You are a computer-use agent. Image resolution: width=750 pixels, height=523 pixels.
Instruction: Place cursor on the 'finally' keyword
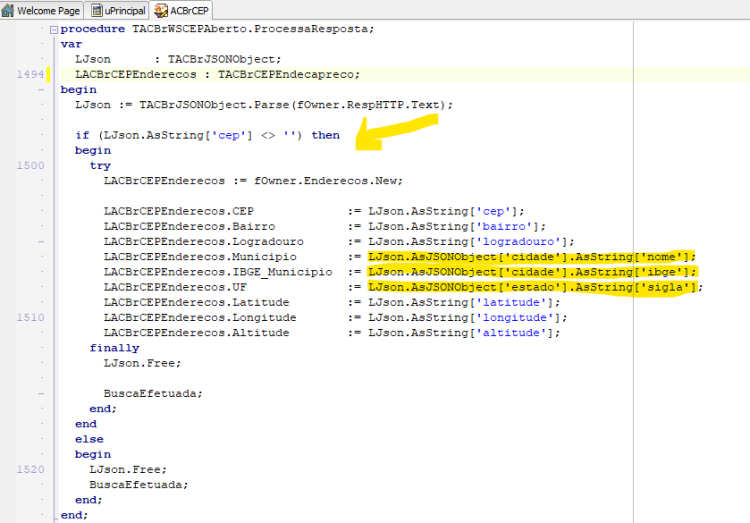click(114, 348)
